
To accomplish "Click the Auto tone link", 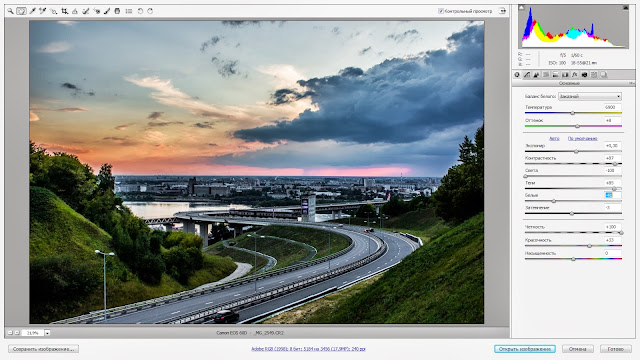I will tap(554, 138).
